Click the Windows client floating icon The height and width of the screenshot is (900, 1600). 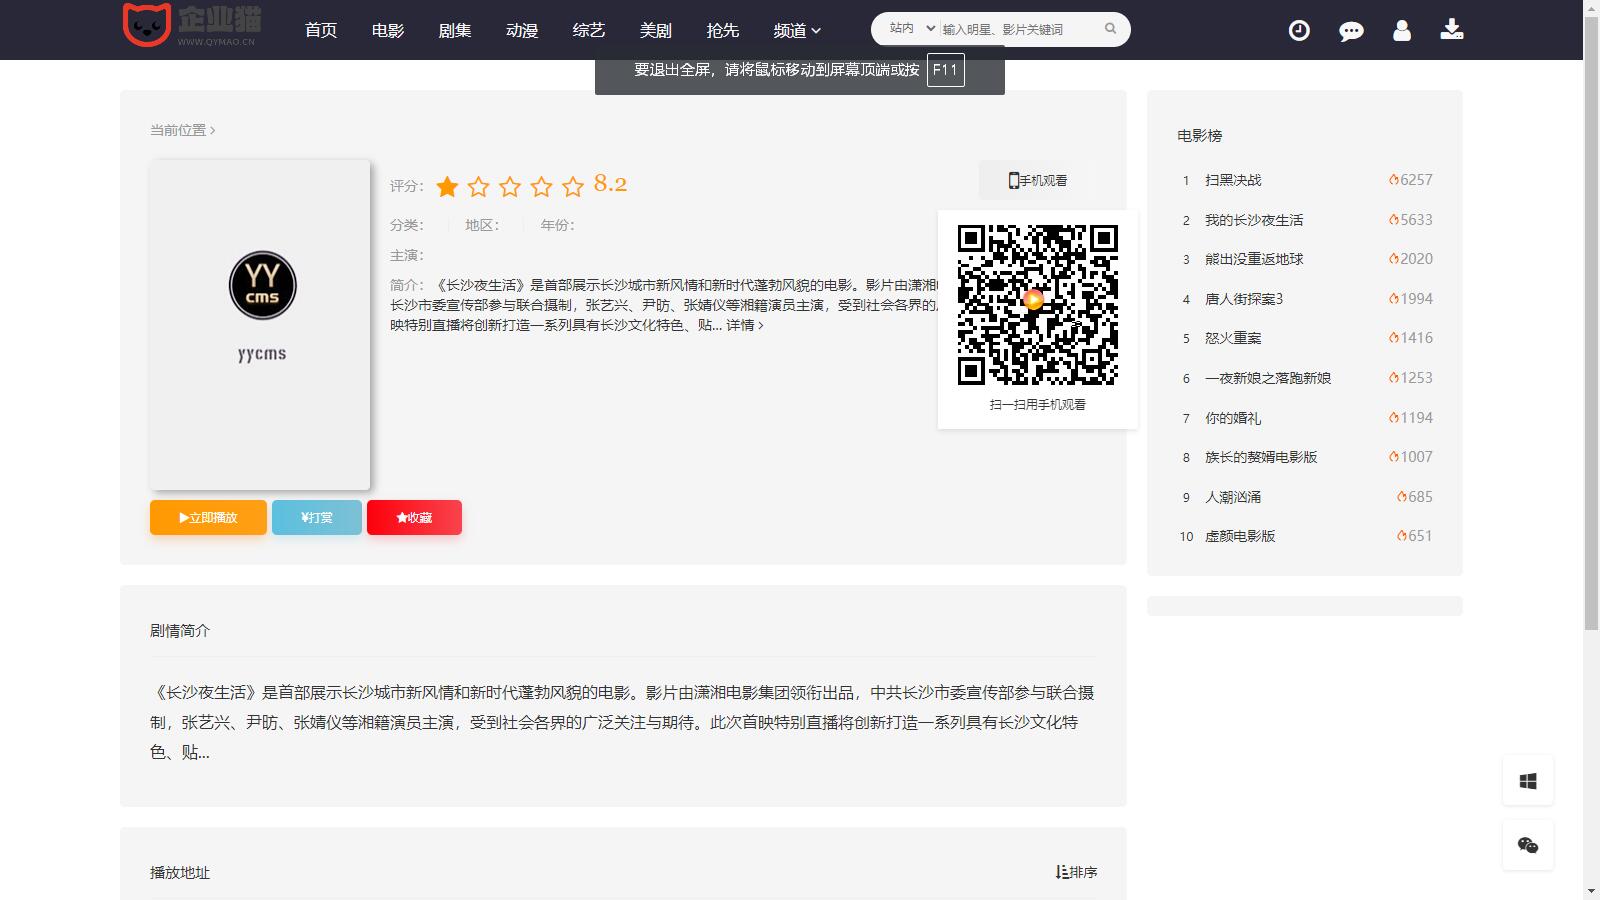pyautogui.click(x=1527, y=781)
